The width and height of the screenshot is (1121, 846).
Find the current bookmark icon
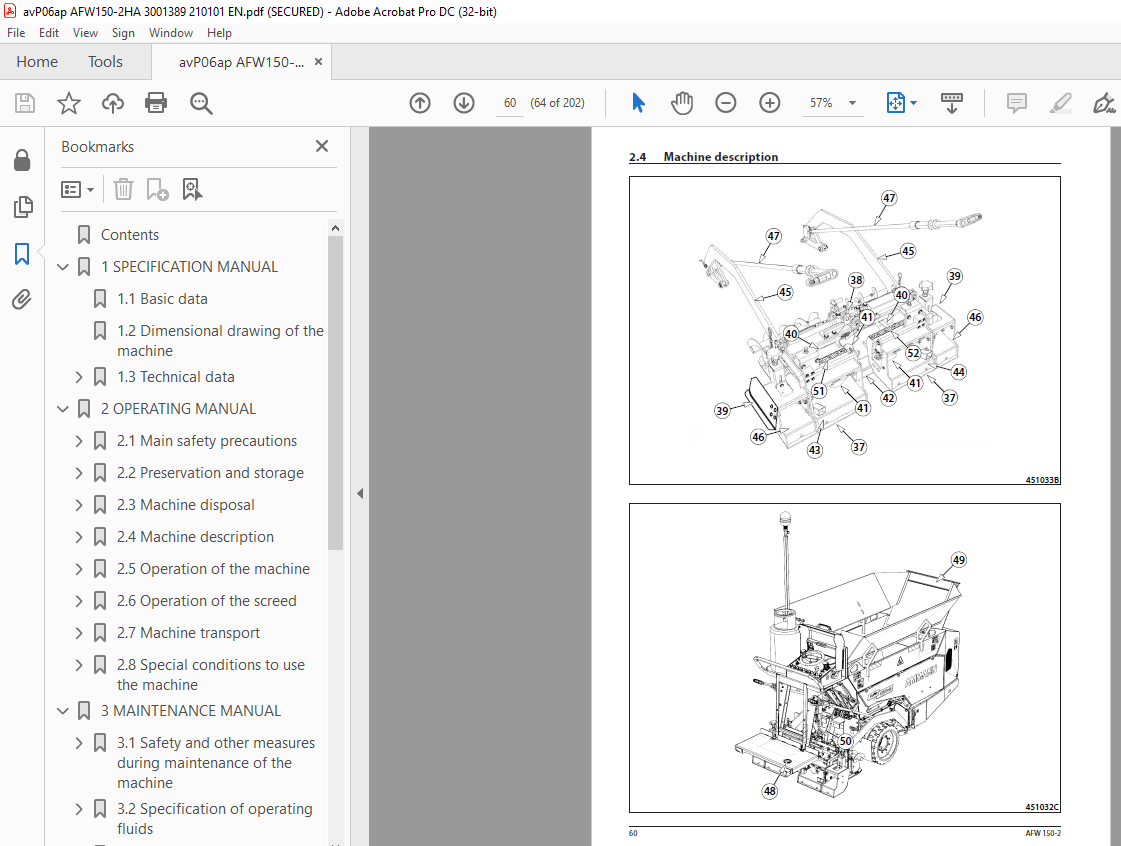click(192, 190)
